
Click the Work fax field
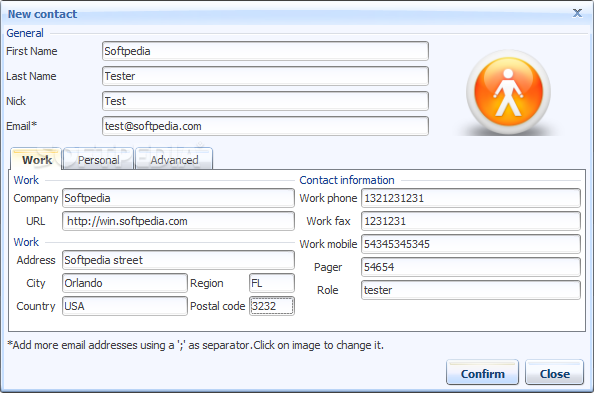(471, 221)
